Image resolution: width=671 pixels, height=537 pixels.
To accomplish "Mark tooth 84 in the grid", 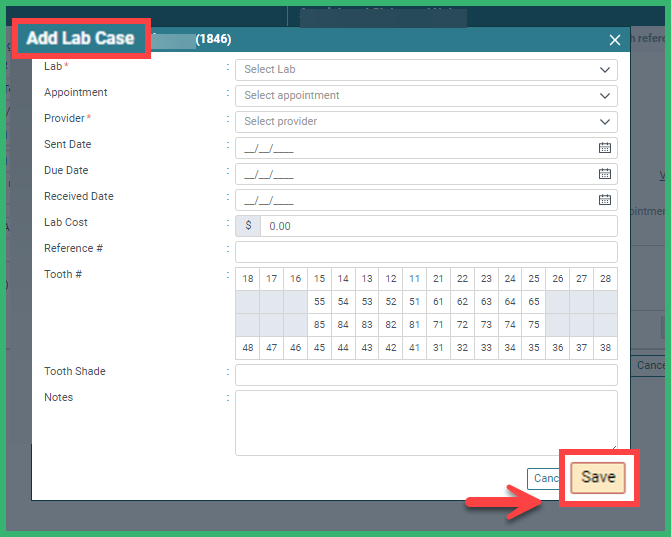I will tap(343, 325).
